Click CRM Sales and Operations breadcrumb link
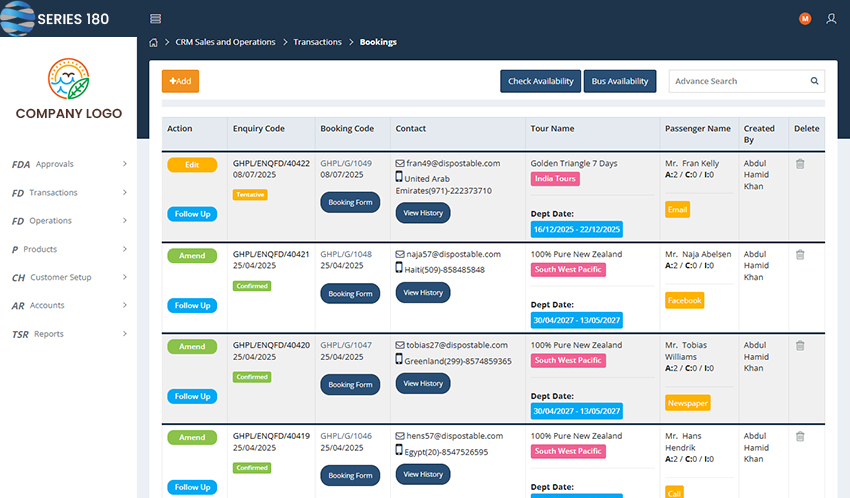 [x=225, y=42]
